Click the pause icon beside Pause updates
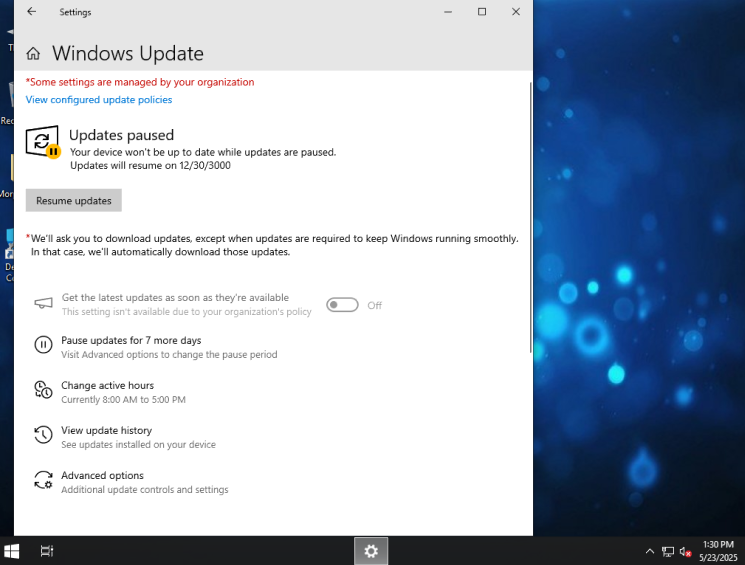Screen dimensions: 745x565 (43, 345)
